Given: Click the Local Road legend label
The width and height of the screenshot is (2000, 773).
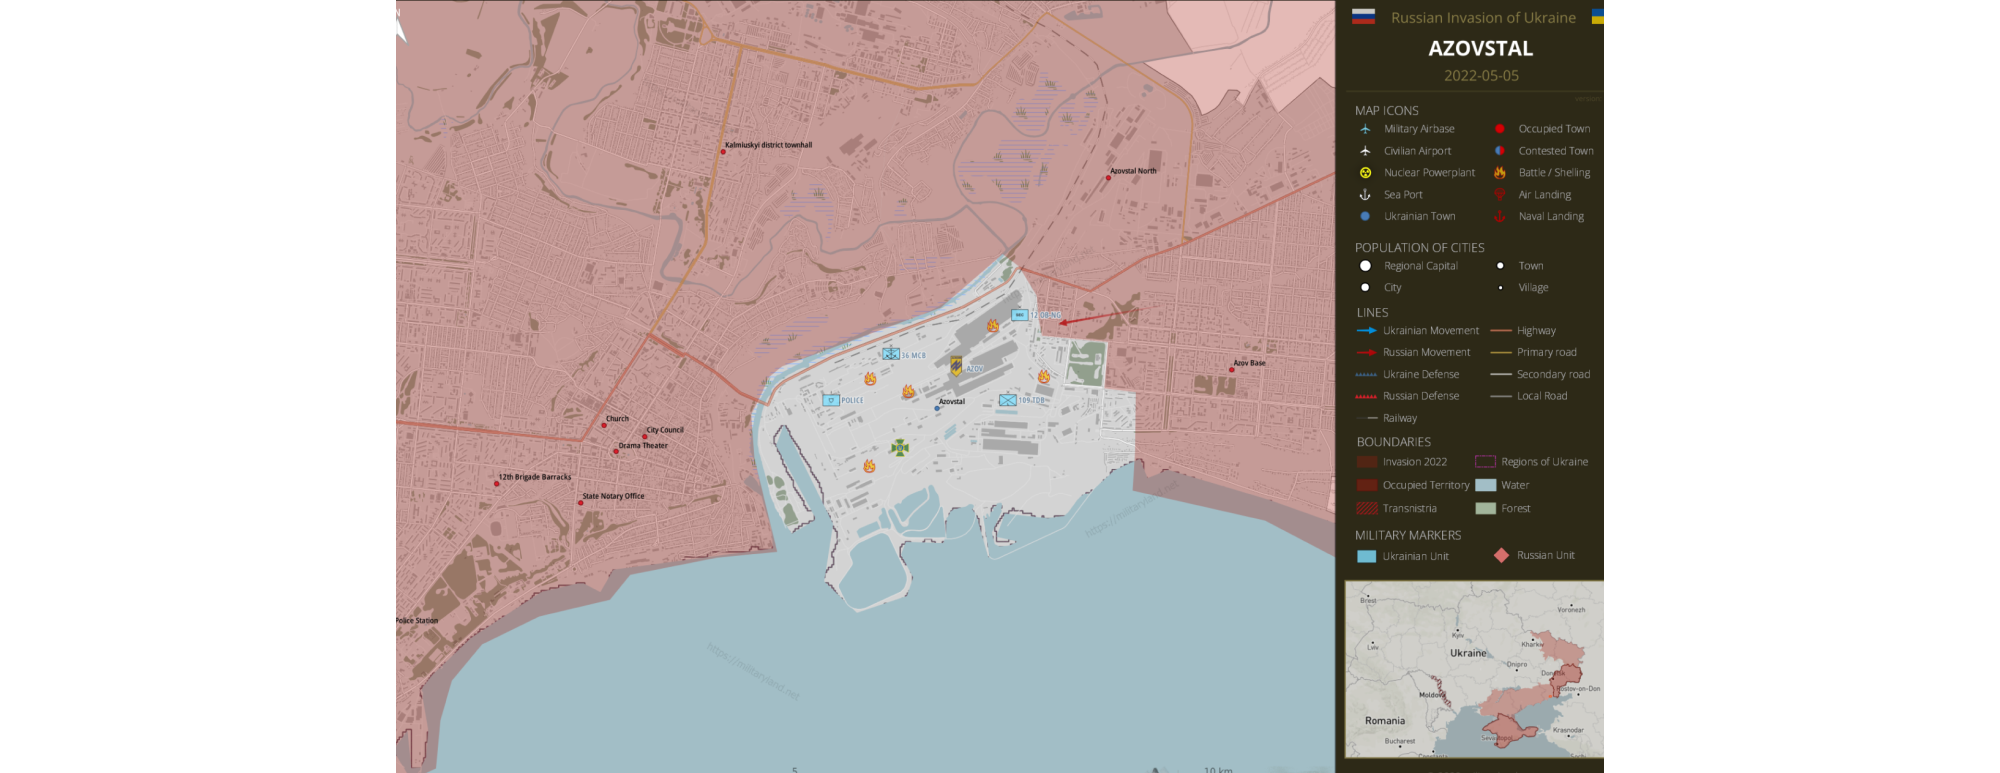Looking at the screenshot, I should coord(1542,396).
